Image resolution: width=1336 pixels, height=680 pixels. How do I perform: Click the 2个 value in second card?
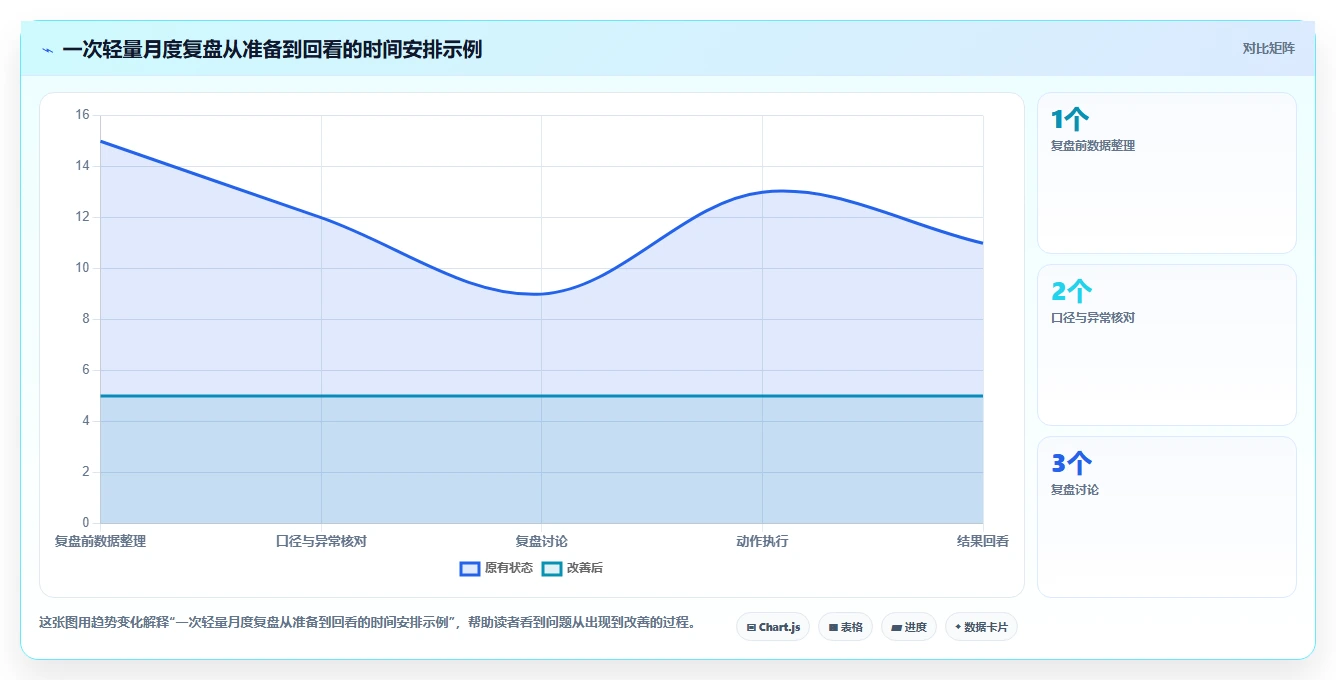coord(1071,292)
